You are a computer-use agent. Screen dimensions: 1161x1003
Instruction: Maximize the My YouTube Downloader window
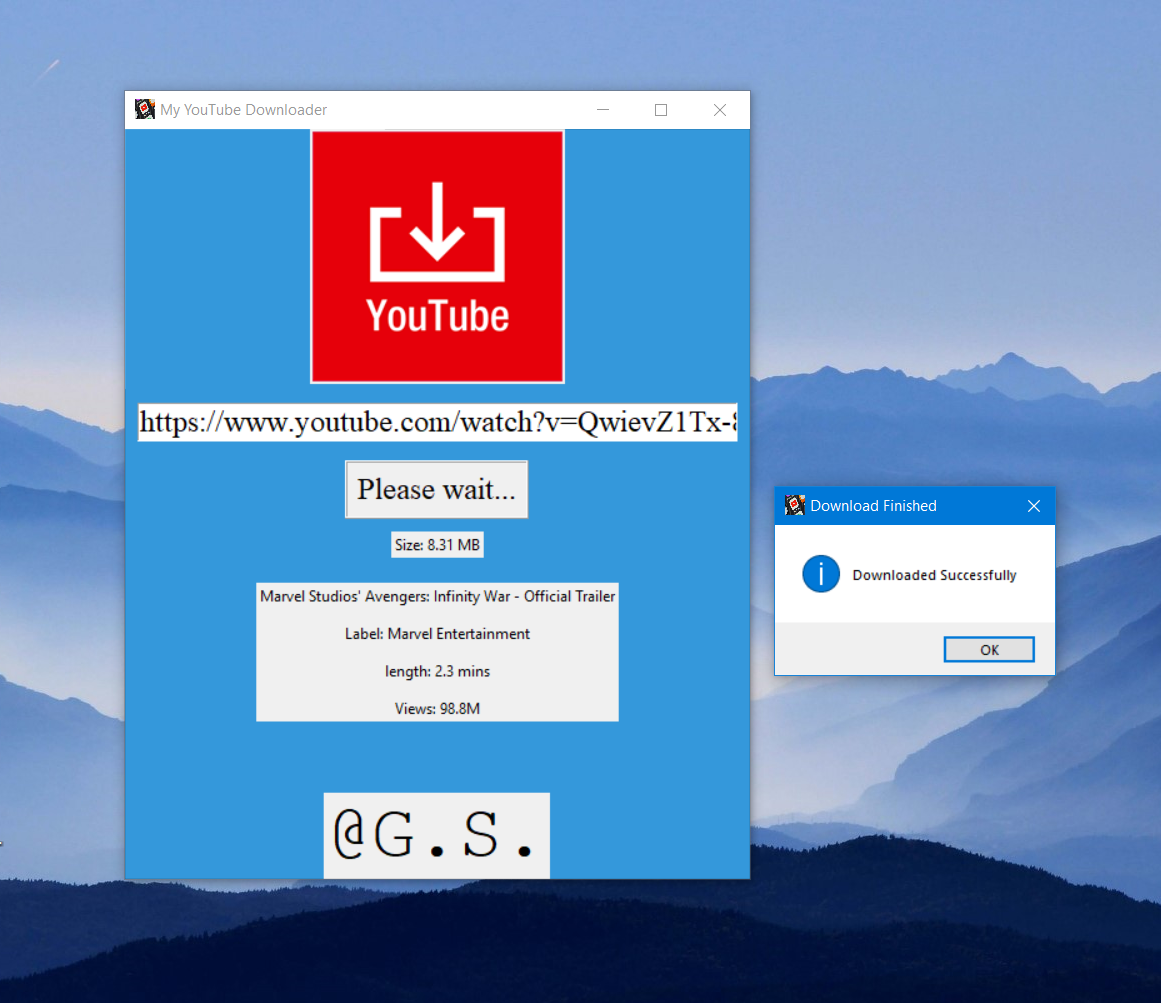click(x=660, y=110)
